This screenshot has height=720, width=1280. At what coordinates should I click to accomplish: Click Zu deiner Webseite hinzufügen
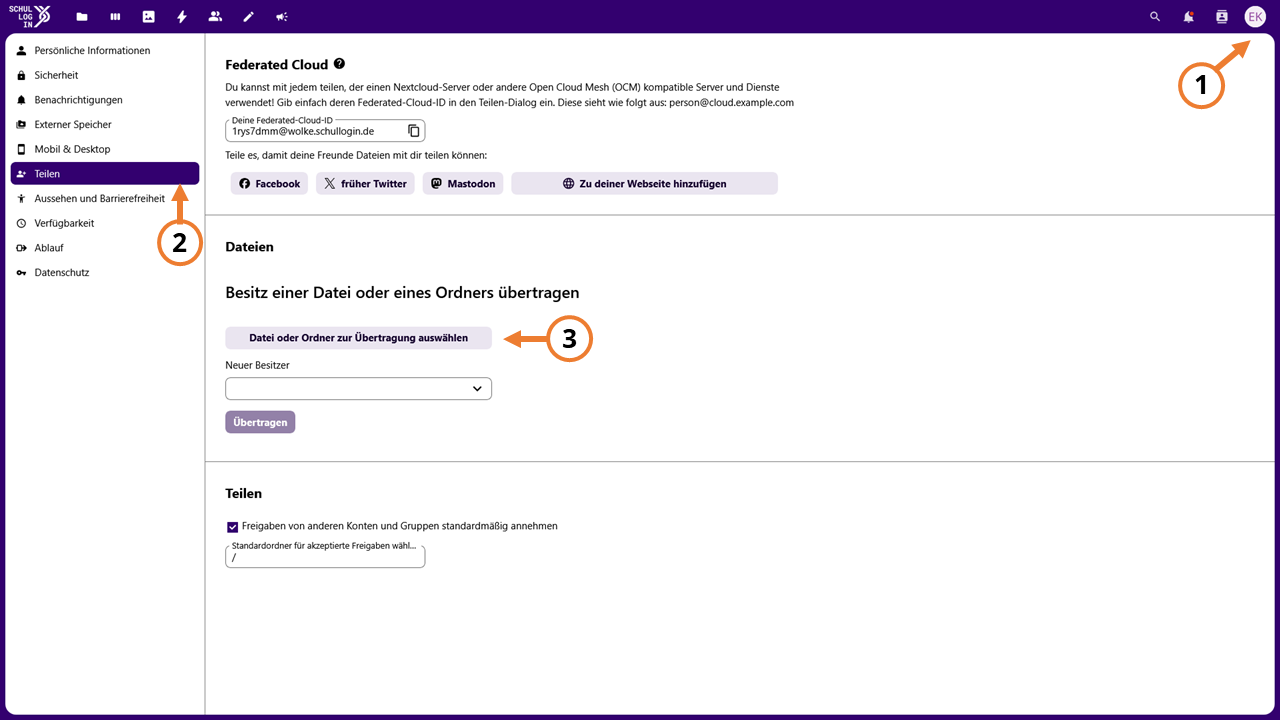pyautogui.click(x=644, y=184)
